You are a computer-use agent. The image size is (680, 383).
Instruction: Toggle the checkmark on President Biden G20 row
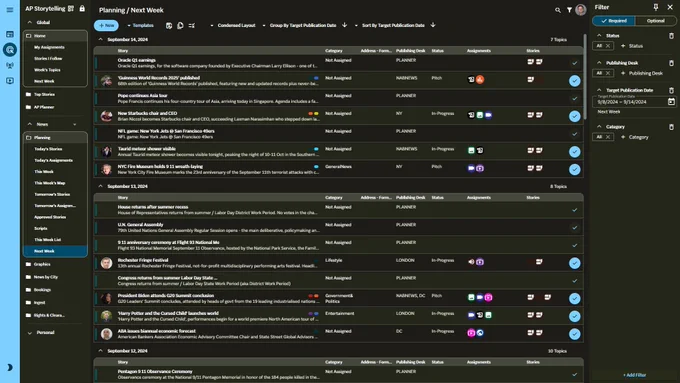pyautogui.click(x=574, y=298)
